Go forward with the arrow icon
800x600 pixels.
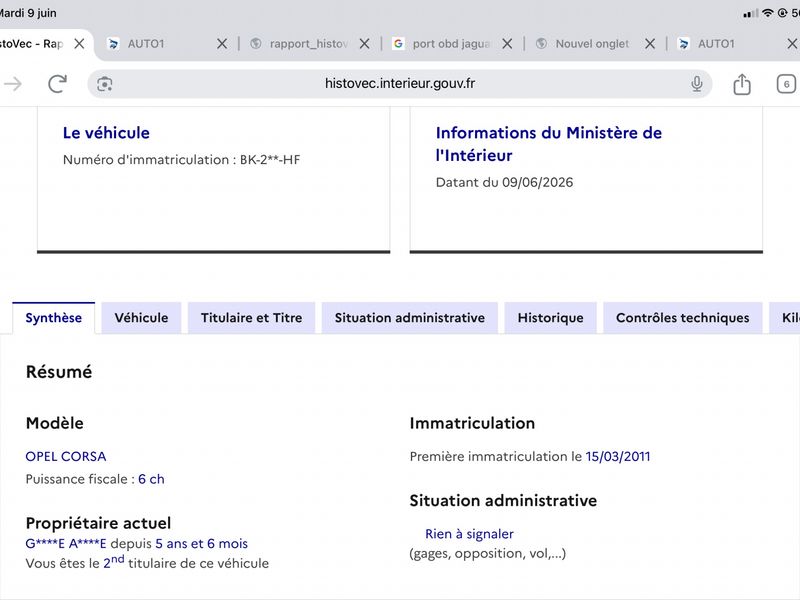click(13, 84)
